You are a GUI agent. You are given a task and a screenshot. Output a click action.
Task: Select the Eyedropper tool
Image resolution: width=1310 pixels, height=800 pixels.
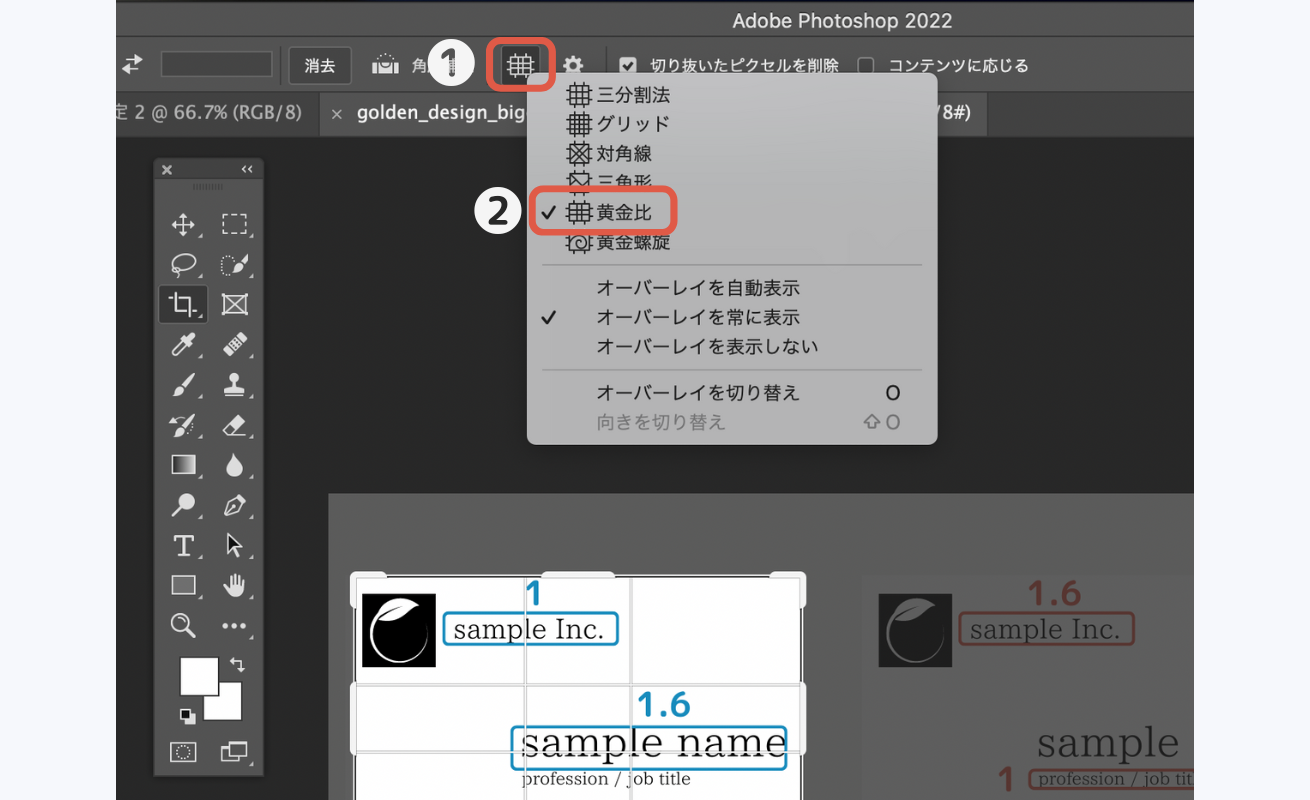(183, 345)
